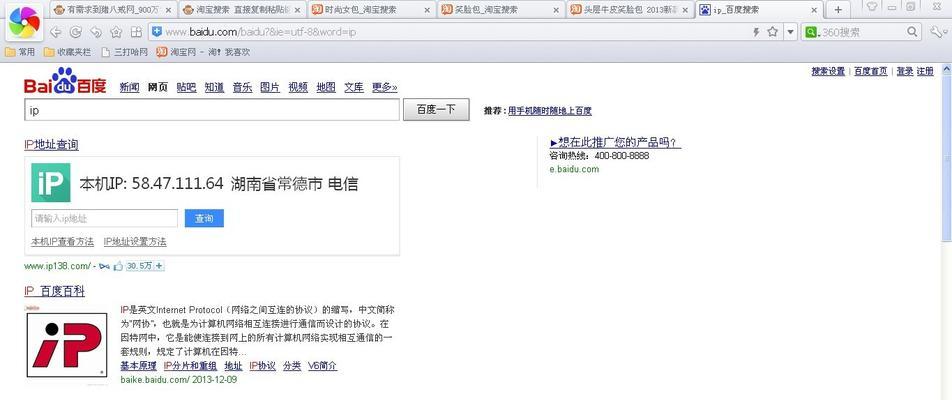952x400 pixels.
Task: Open the 收藏夹栏 bookmarks folder
Action: [67, 52]
